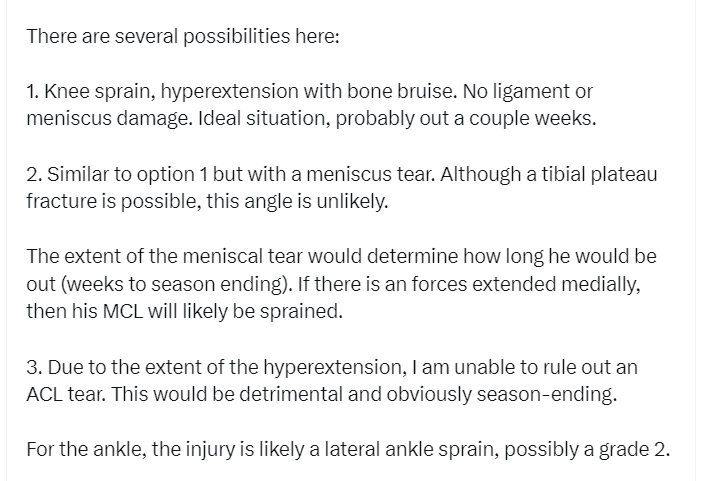Click the words "forces extended medially"
706x481 pixels.
click(535, 284)
